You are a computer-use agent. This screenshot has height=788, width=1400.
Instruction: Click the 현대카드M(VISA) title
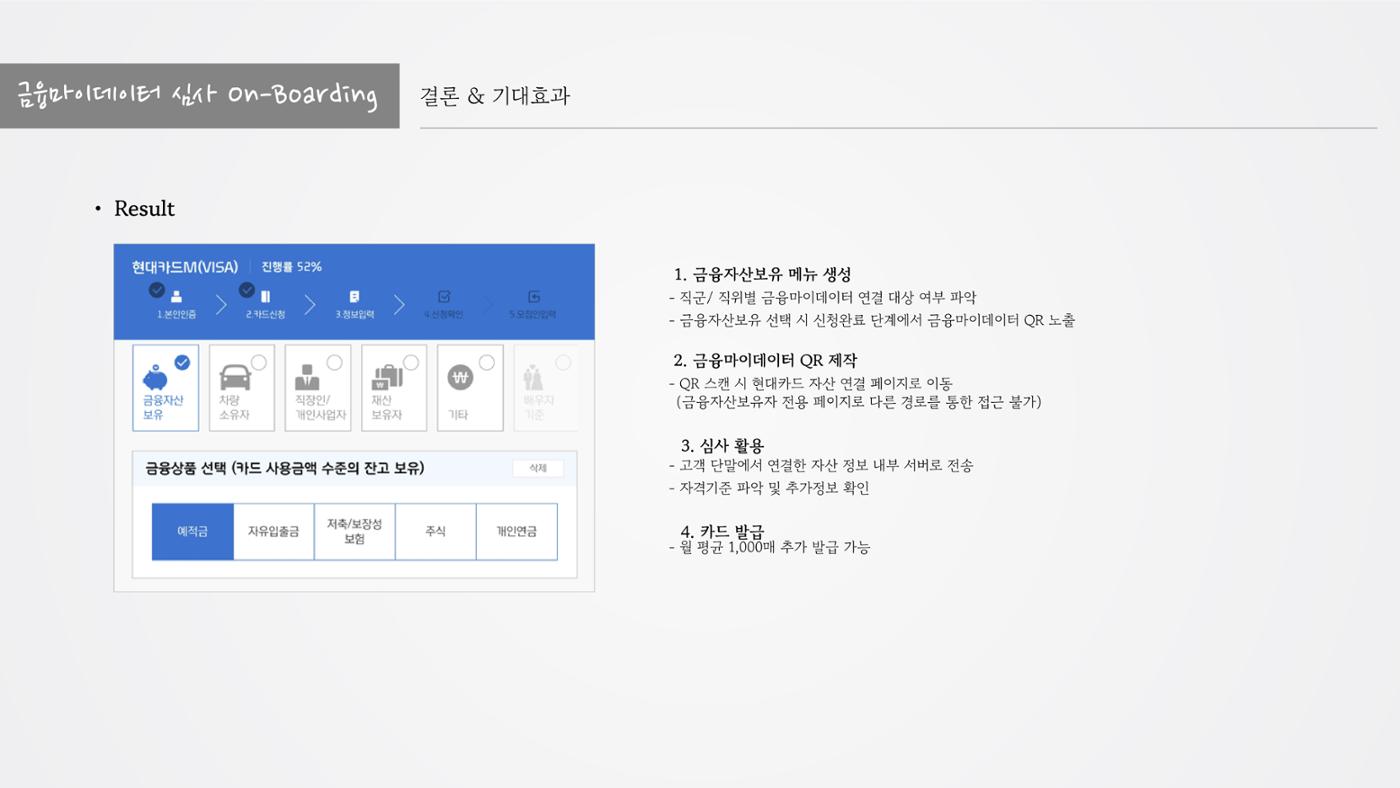click(185, 267)
